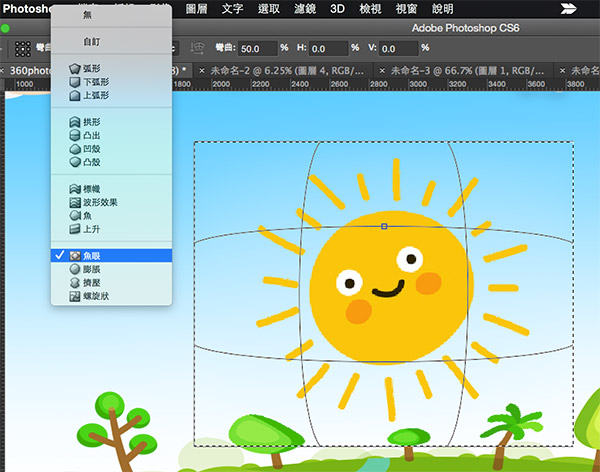This screenshot has height=472, width=600.
Task: Select 膨脹 (Inflate) warp option
Action: pos(95,270)
